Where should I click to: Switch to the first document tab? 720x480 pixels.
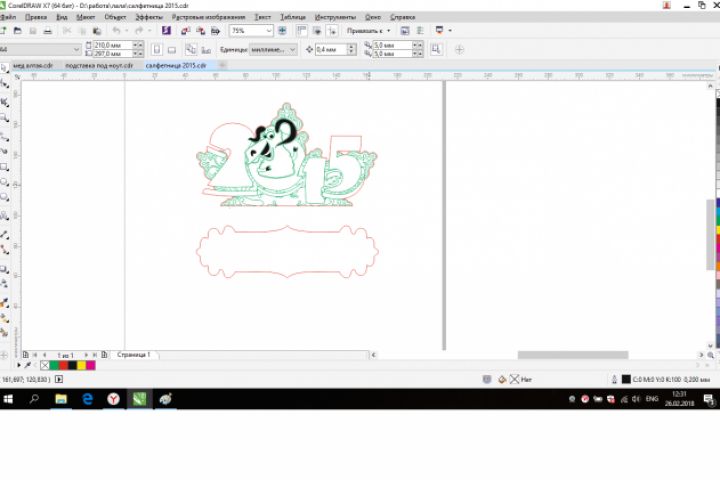[33, 66]
